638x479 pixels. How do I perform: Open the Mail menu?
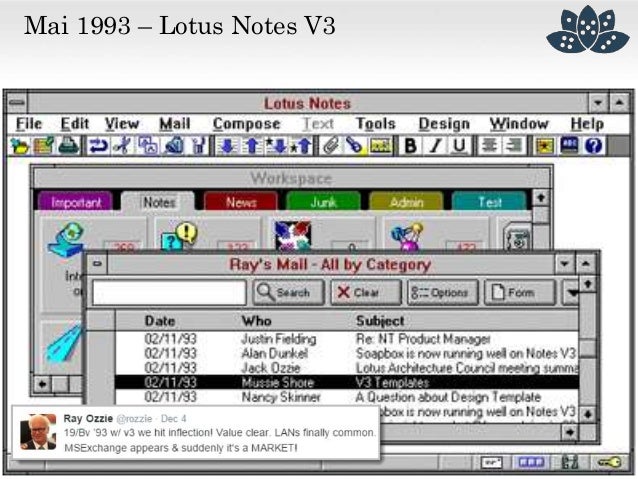pyautogui.click(x=175, y=124)
